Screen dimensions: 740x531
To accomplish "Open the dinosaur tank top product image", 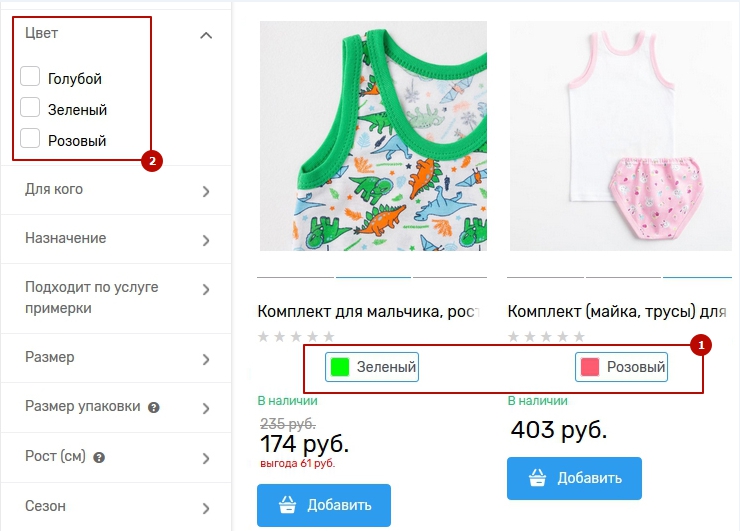I will (372, 136).
